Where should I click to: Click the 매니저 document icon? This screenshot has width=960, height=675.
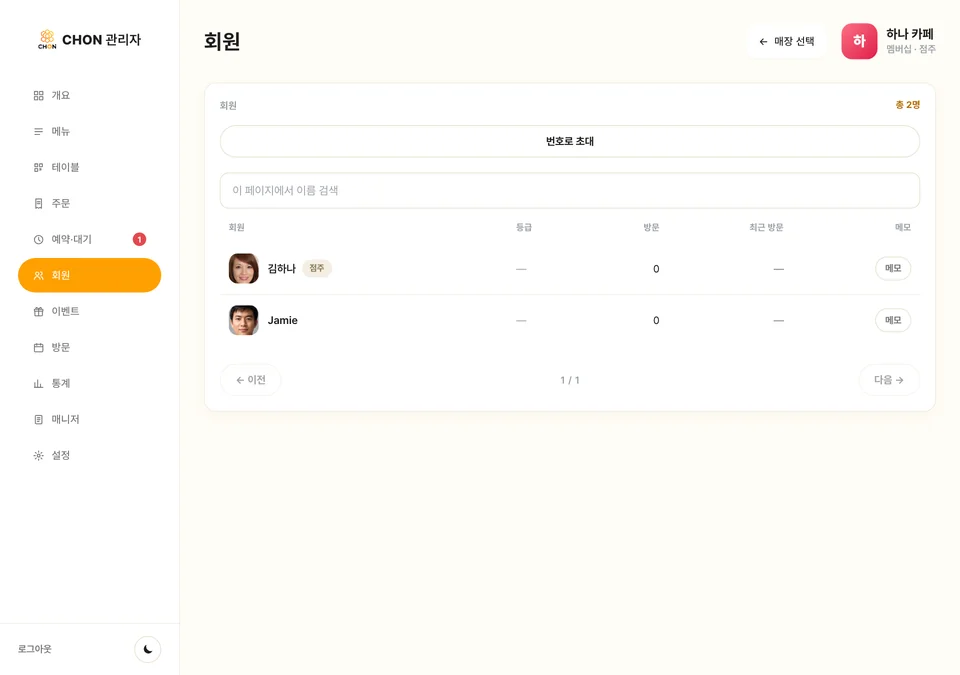[x=39, y=420]
